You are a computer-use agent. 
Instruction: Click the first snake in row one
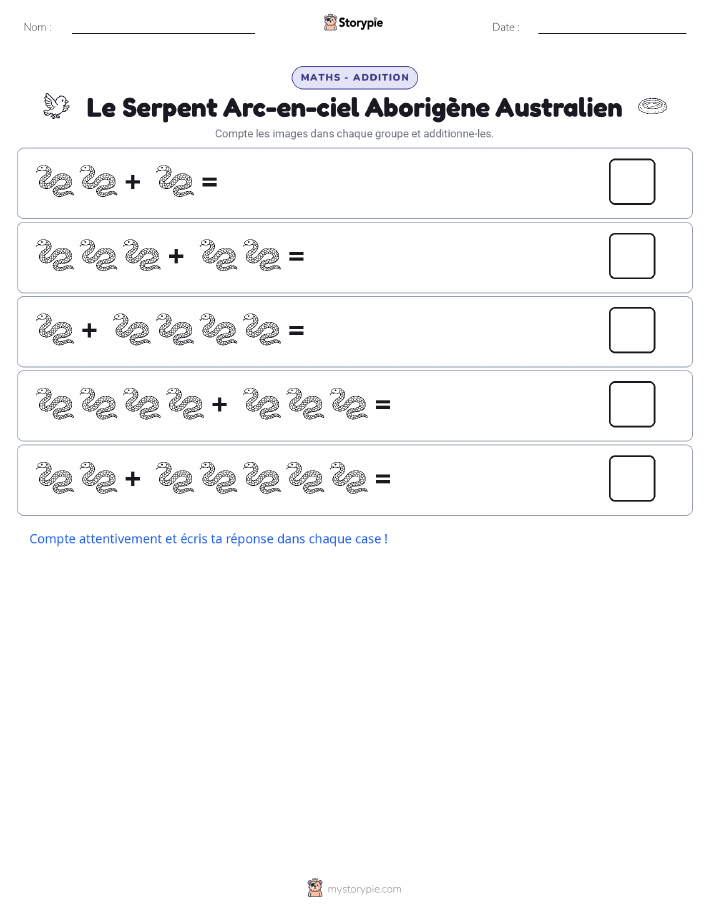coord(55,181)
